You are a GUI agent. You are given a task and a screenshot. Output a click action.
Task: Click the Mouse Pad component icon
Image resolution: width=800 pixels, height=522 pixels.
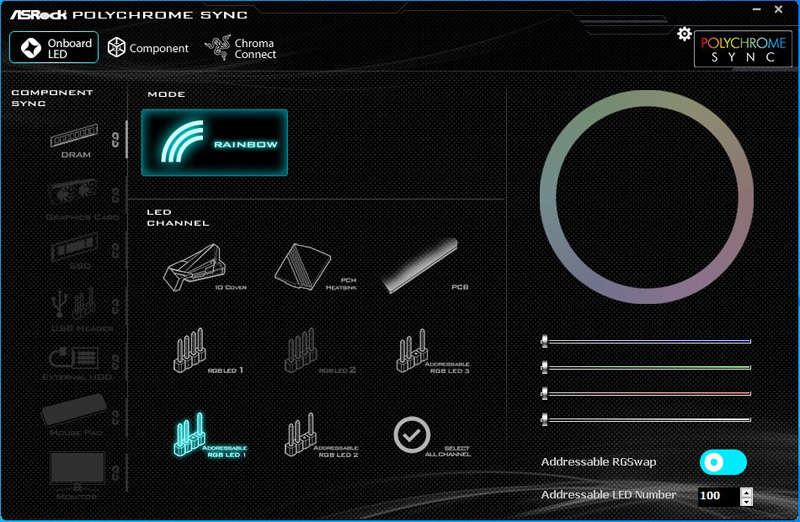coord(74,409)
